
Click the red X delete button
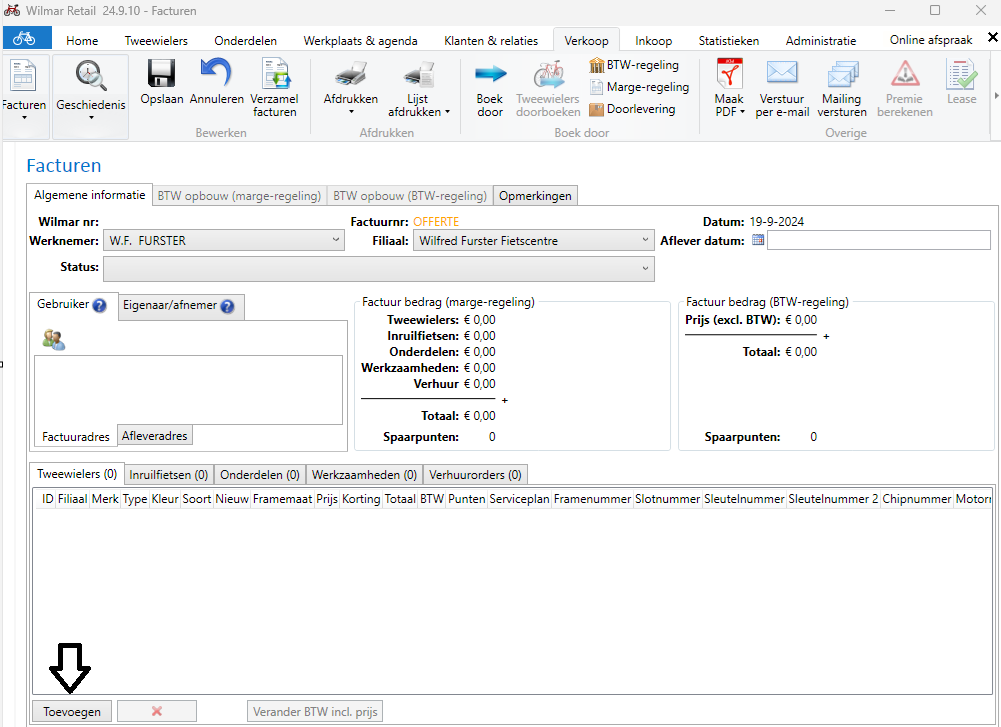click(156, 711)
